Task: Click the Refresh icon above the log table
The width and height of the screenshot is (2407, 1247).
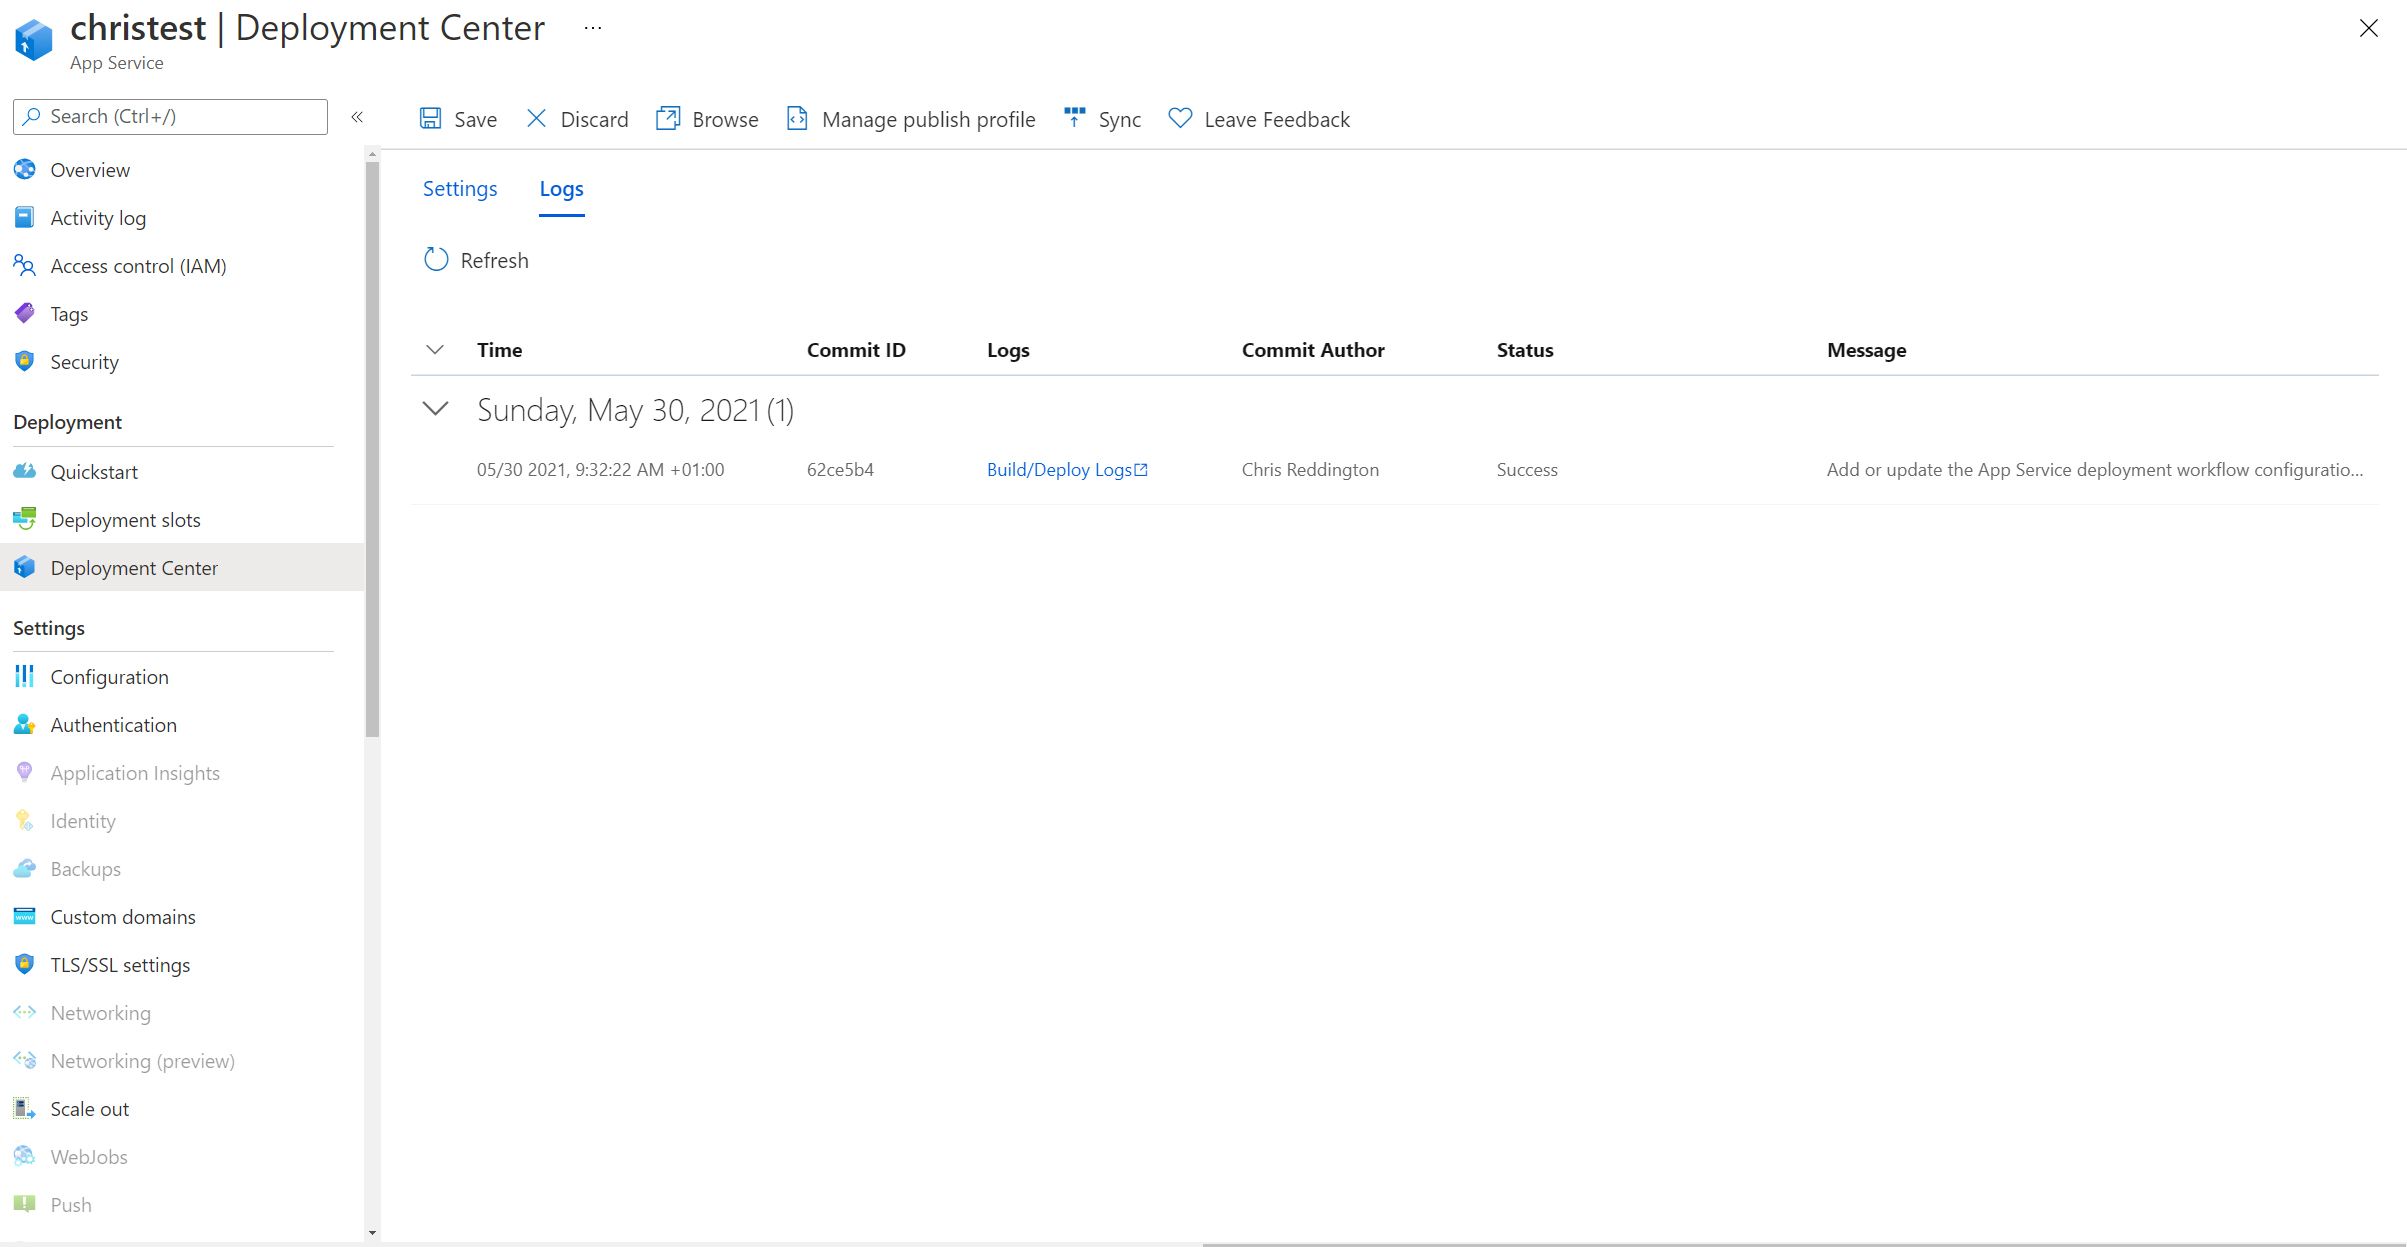Action: click(435, 259)
